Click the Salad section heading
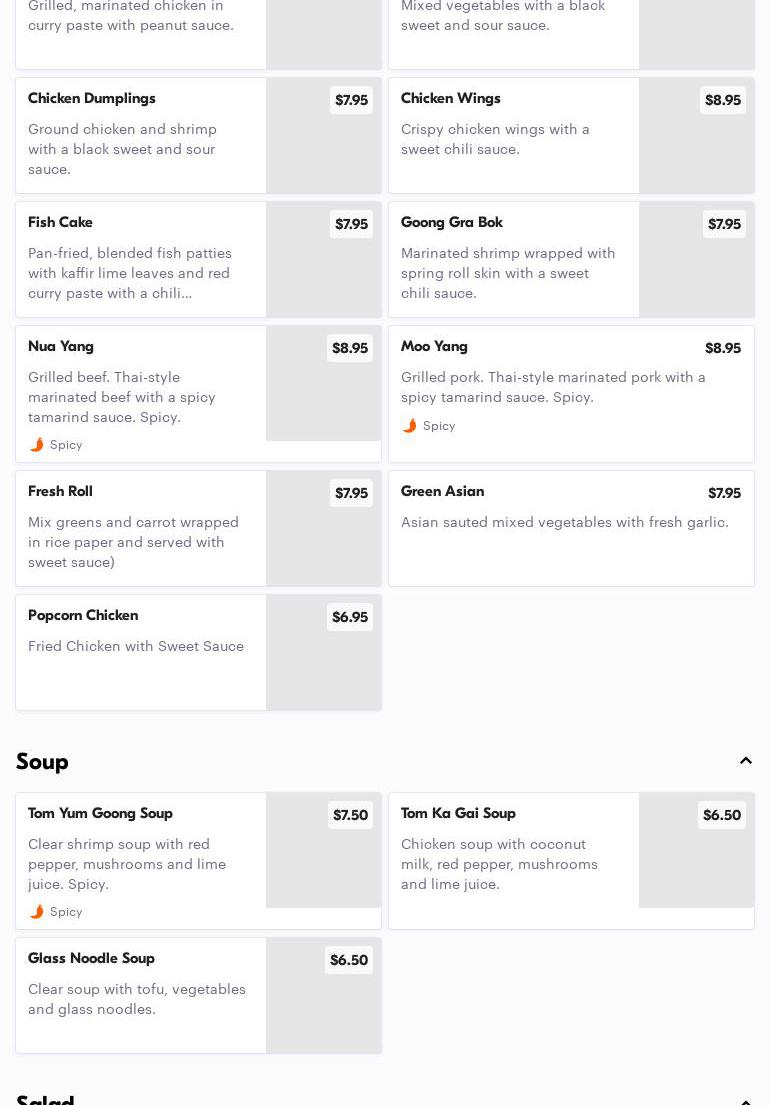Image resolution: width=770 pixels, height=1105 pixels. [45, 1098]
